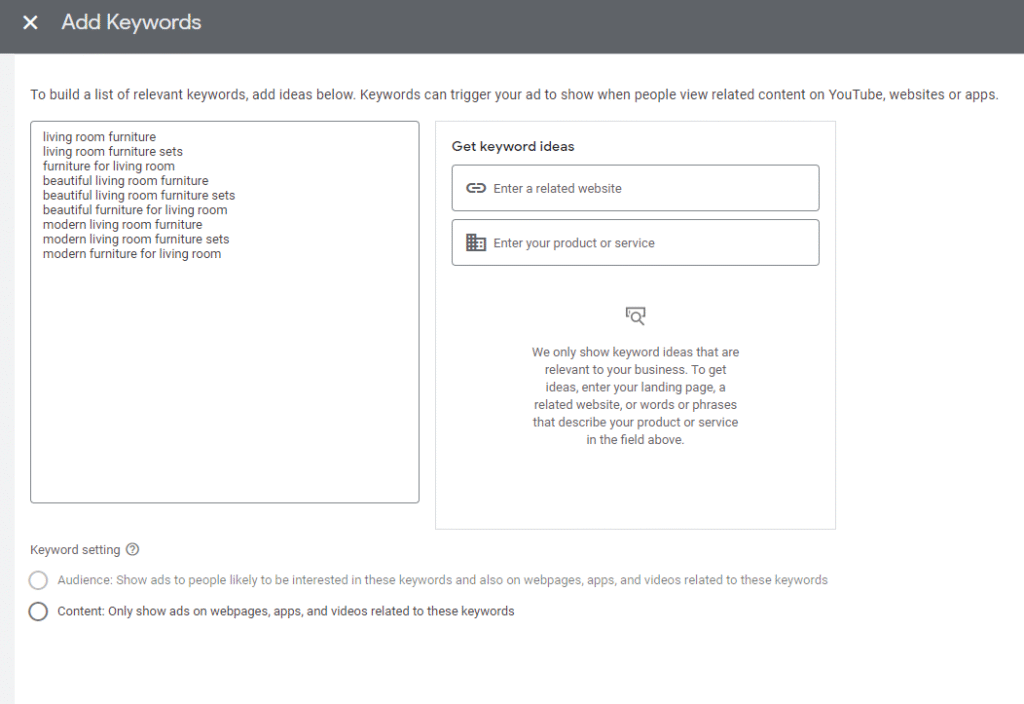Screen dimensions: 1024x704
Task: Click the "Get keyword ideas" heading
Action: pyautogui.click(x=513, y=146)
